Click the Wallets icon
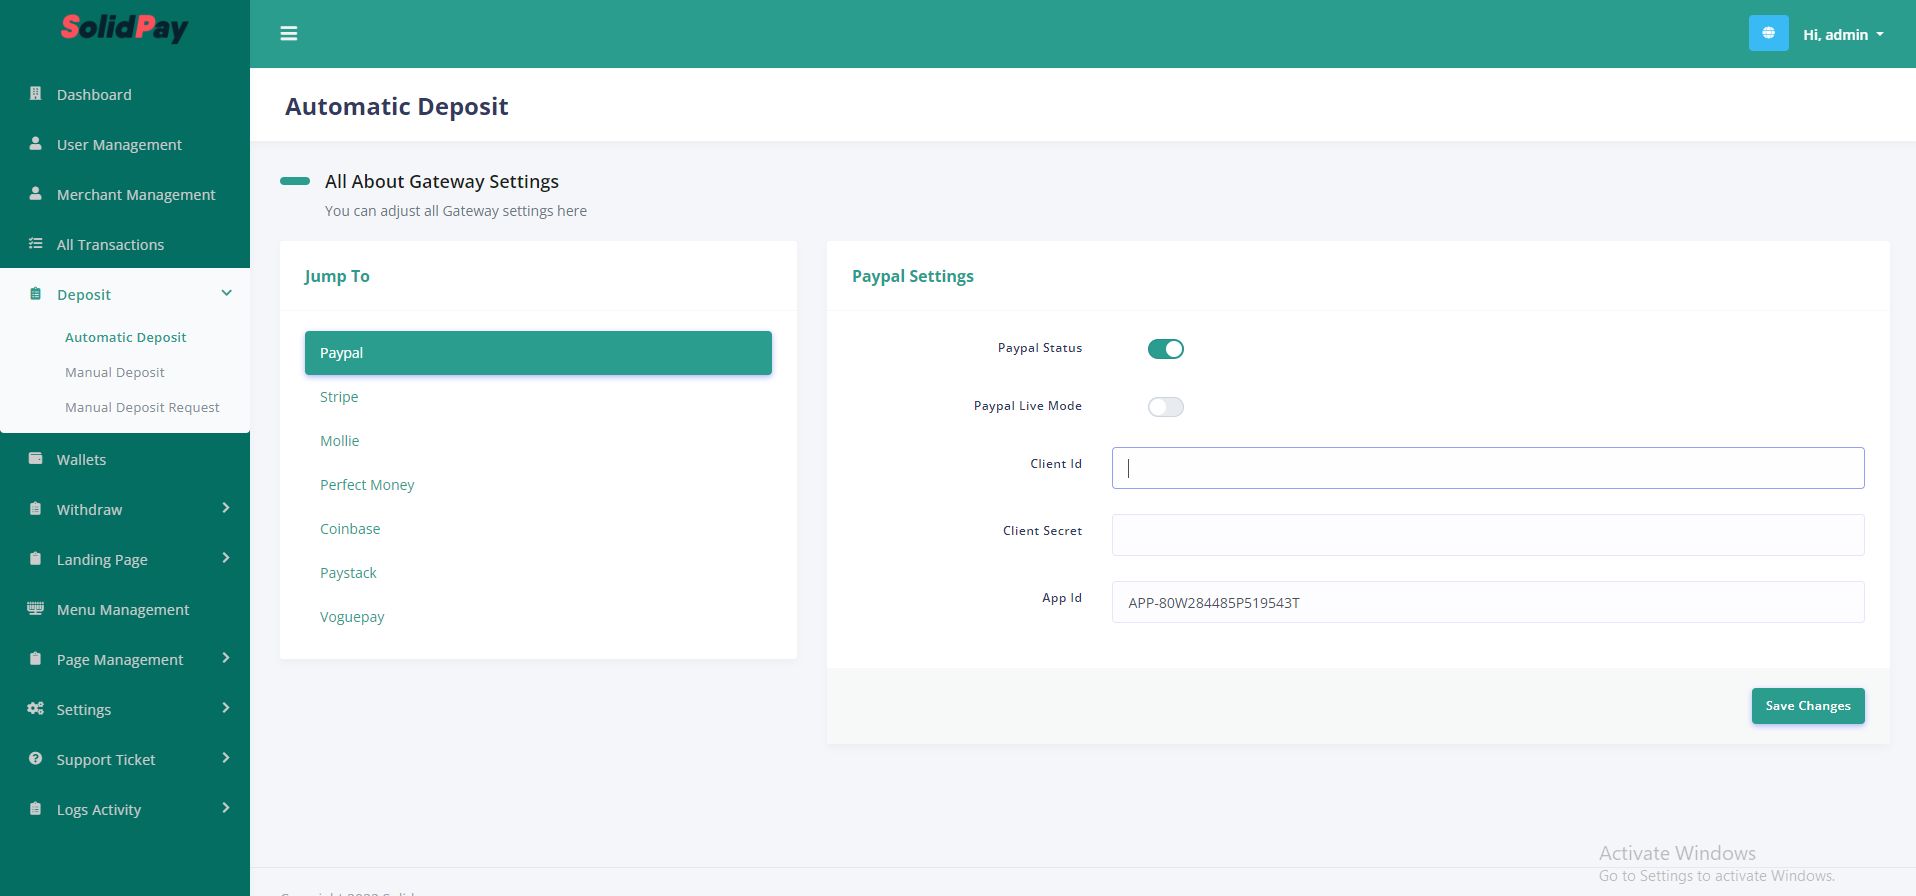The image size is (1916, 896). [36, 459]
